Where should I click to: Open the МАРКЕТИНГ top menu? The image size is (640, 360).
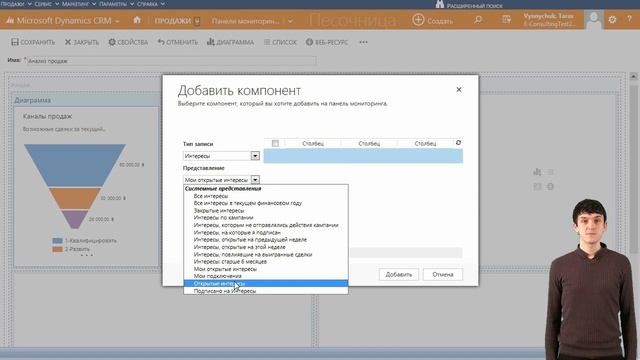coord(79,4)
